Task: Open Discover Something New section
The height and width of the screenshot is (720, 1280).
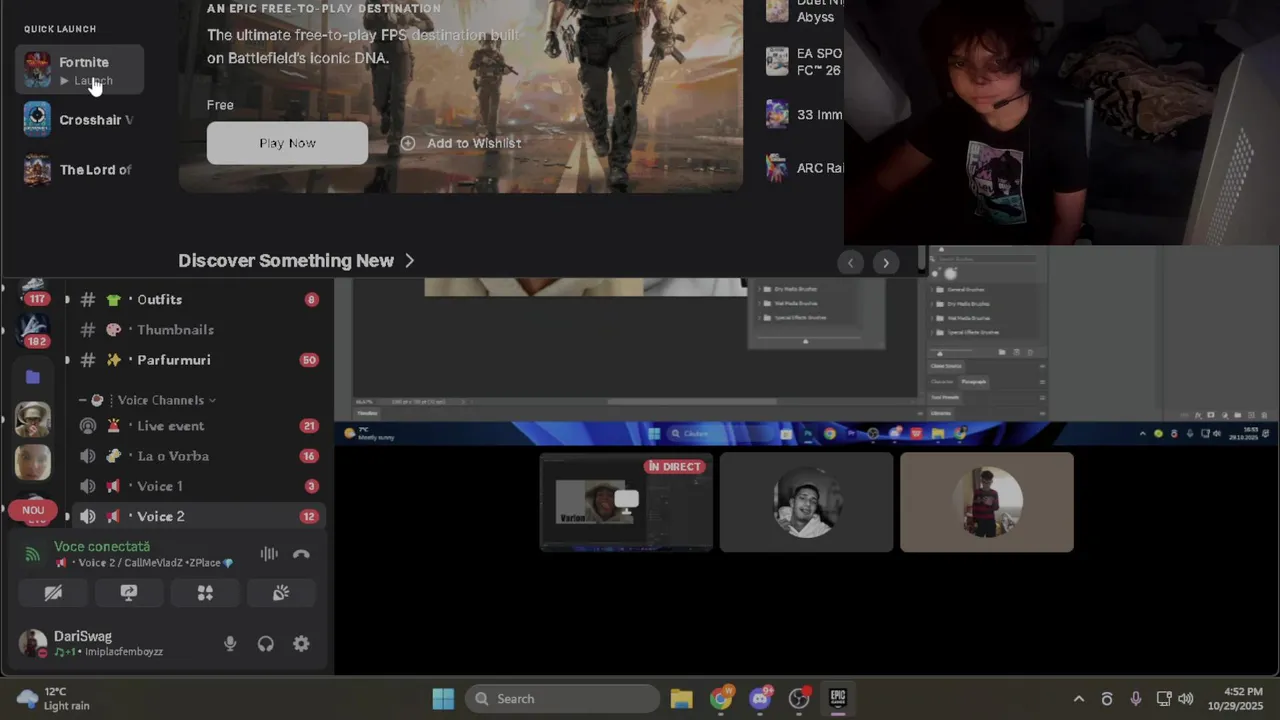Action: [x=296, y=261]
